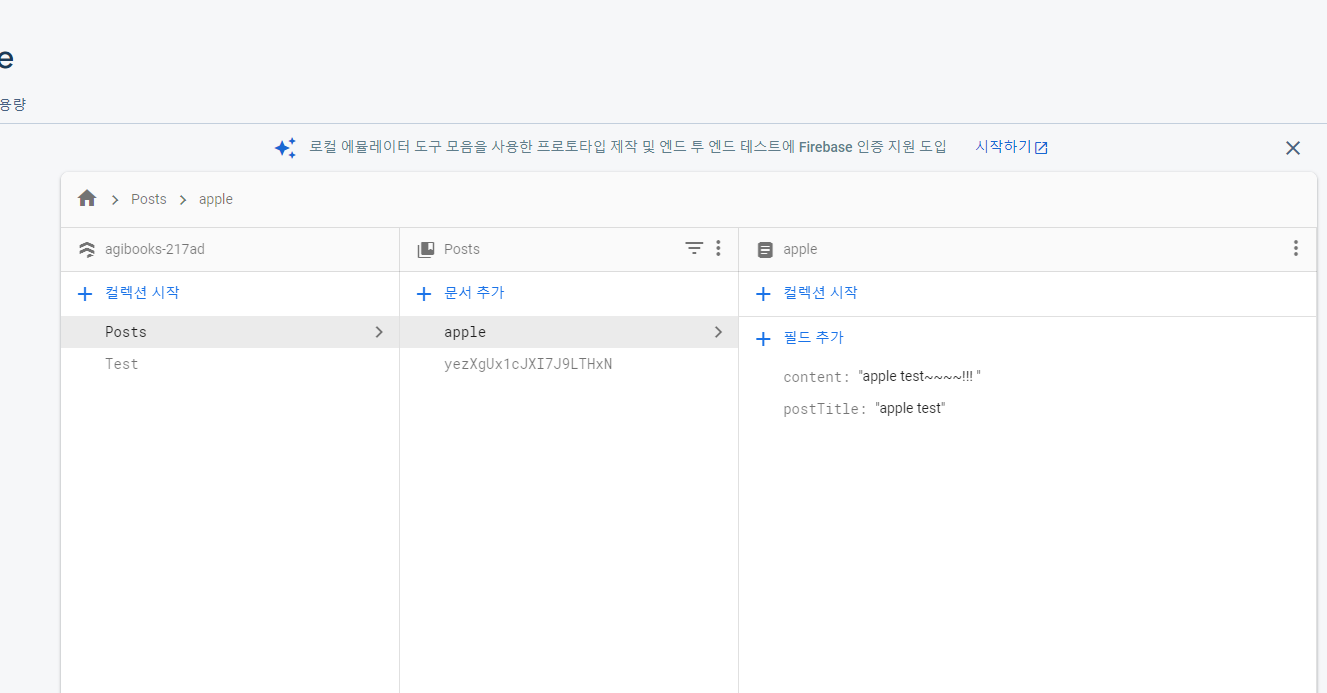Select the Test collection row
The width and height of the screenshot is (1327, 693).
point(230,364)
